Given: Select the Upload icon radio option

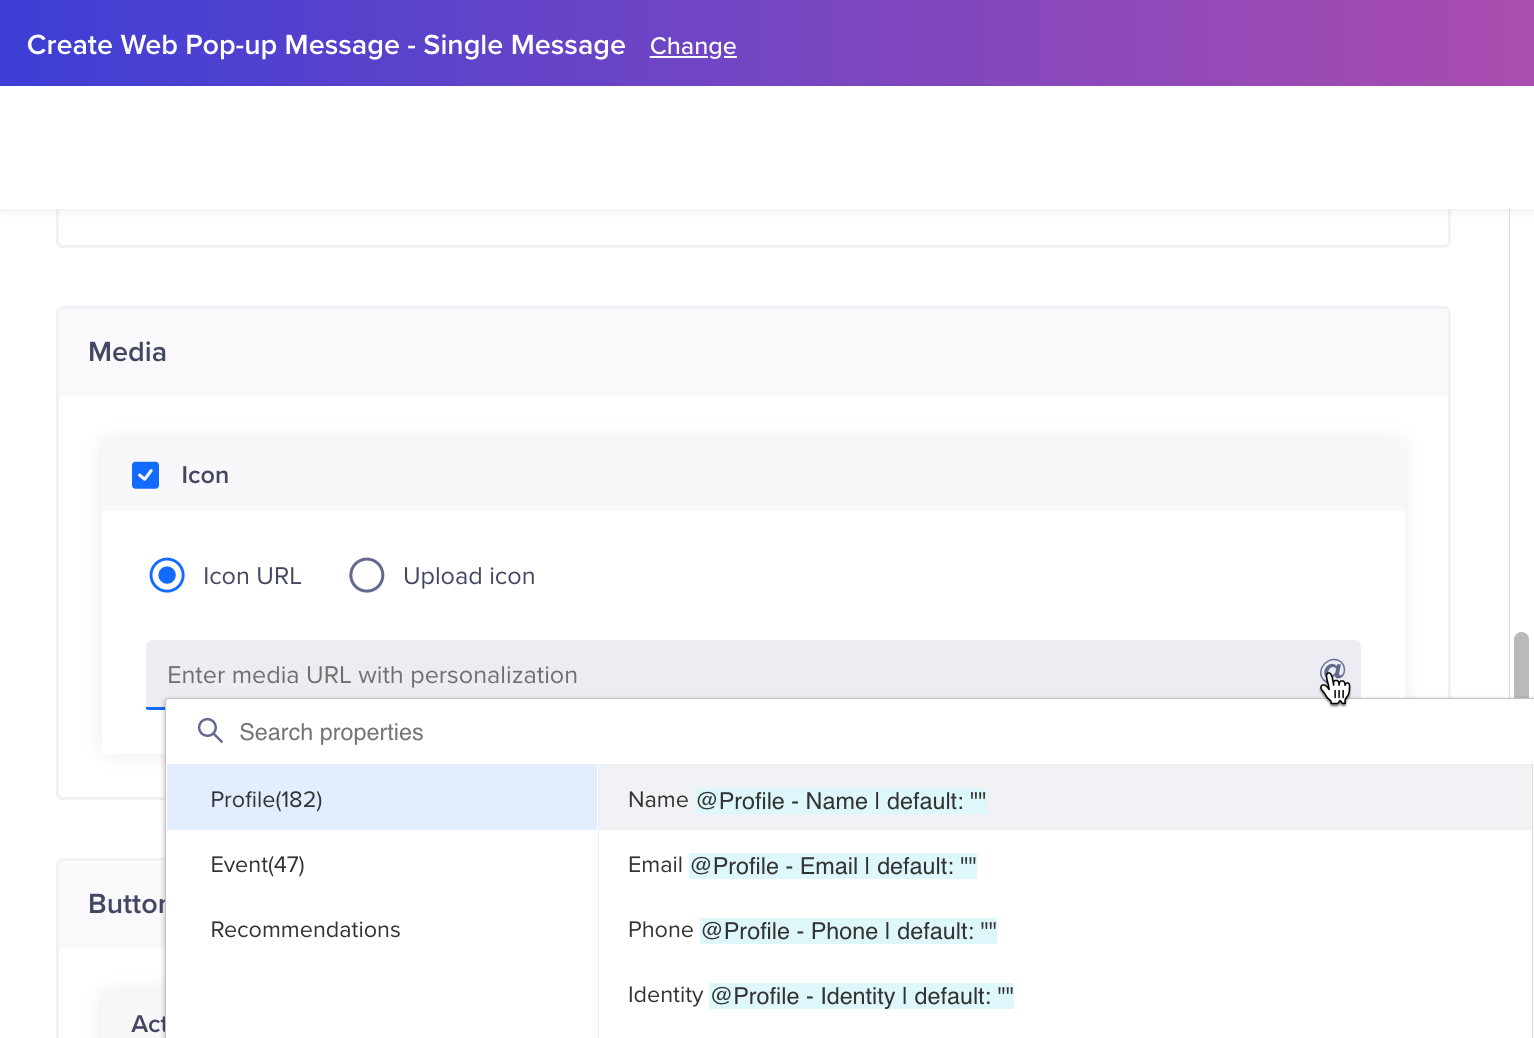Looking at the screenshot, I should (367, 575).
